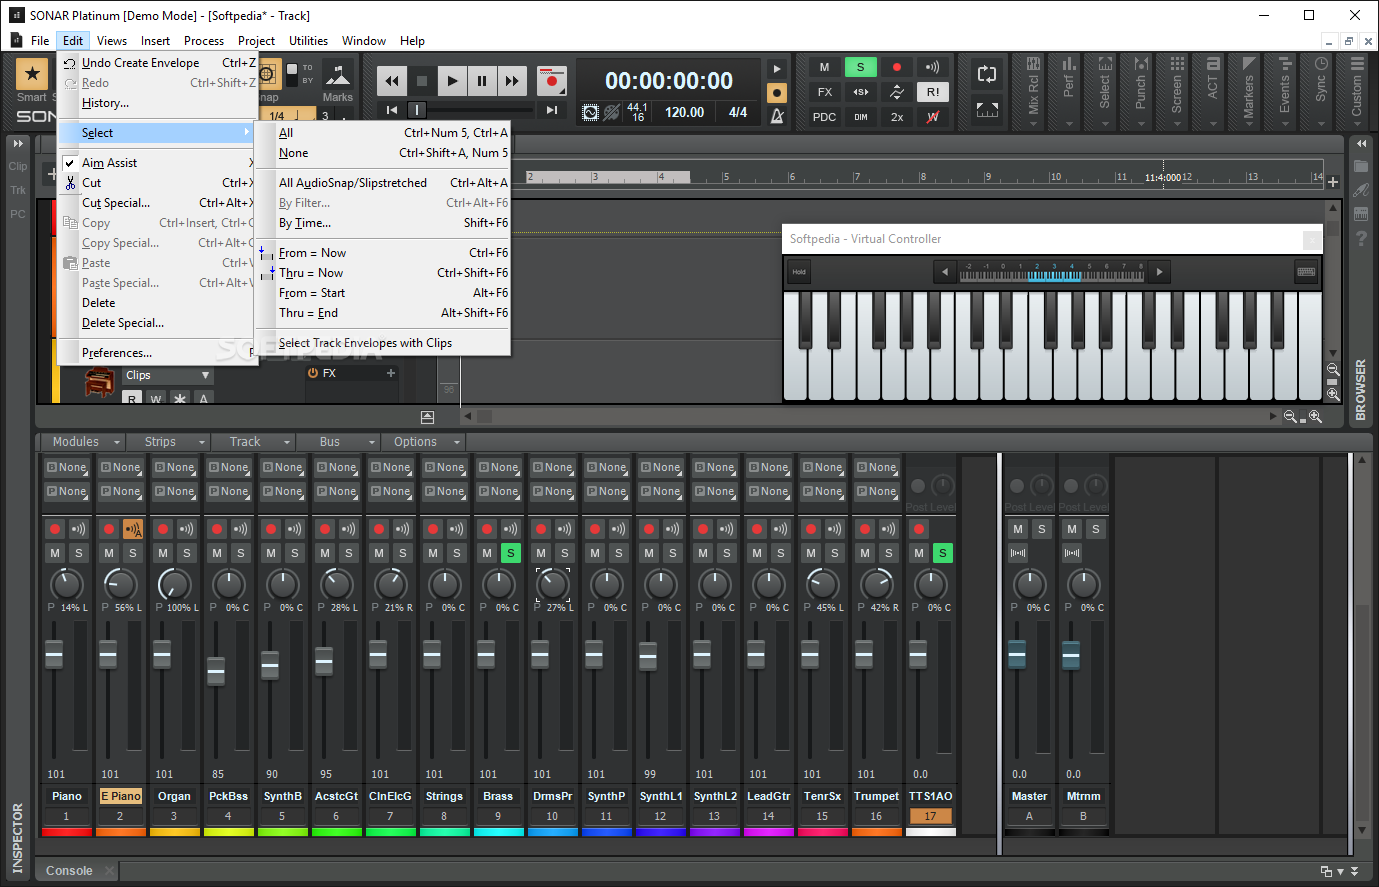Screen dimensions: 1379x887
Task: Click the Rewind transport button
Action: pyautogui.click(x=392, y=81)
